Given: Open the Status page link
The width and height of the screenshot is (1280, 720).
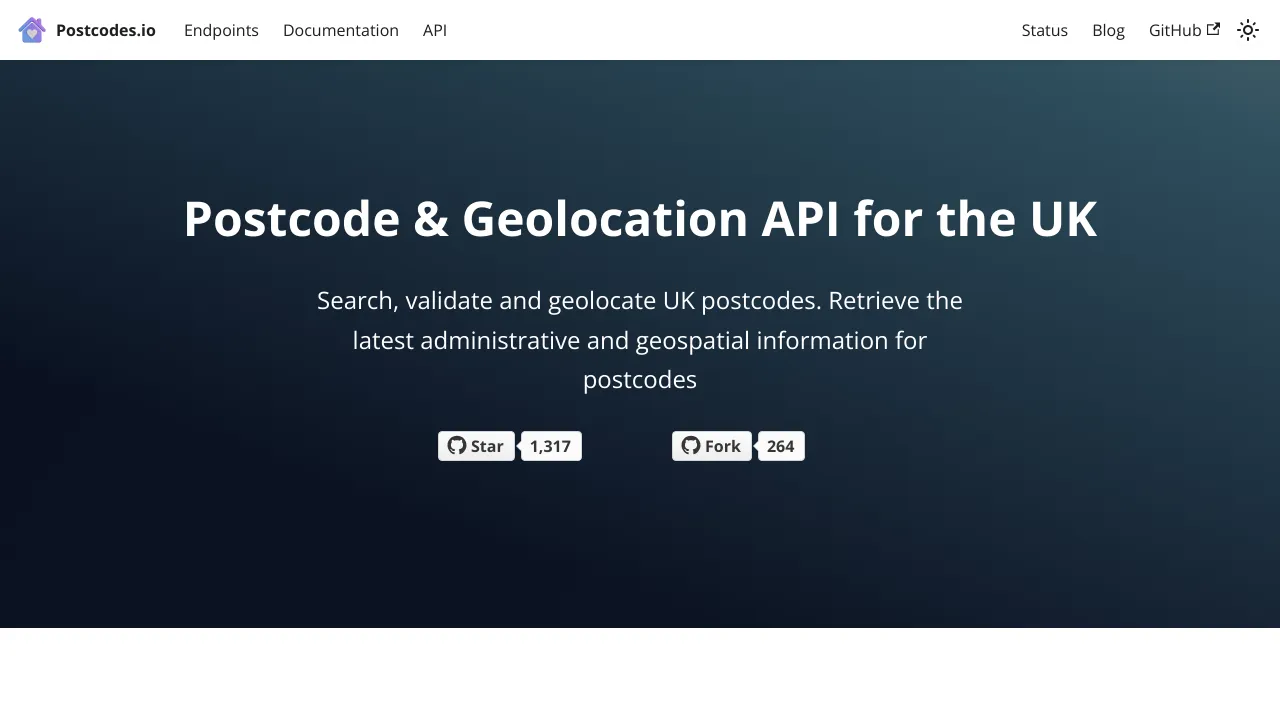Looking at the screenshot, I should click(x=1045, y=30).
